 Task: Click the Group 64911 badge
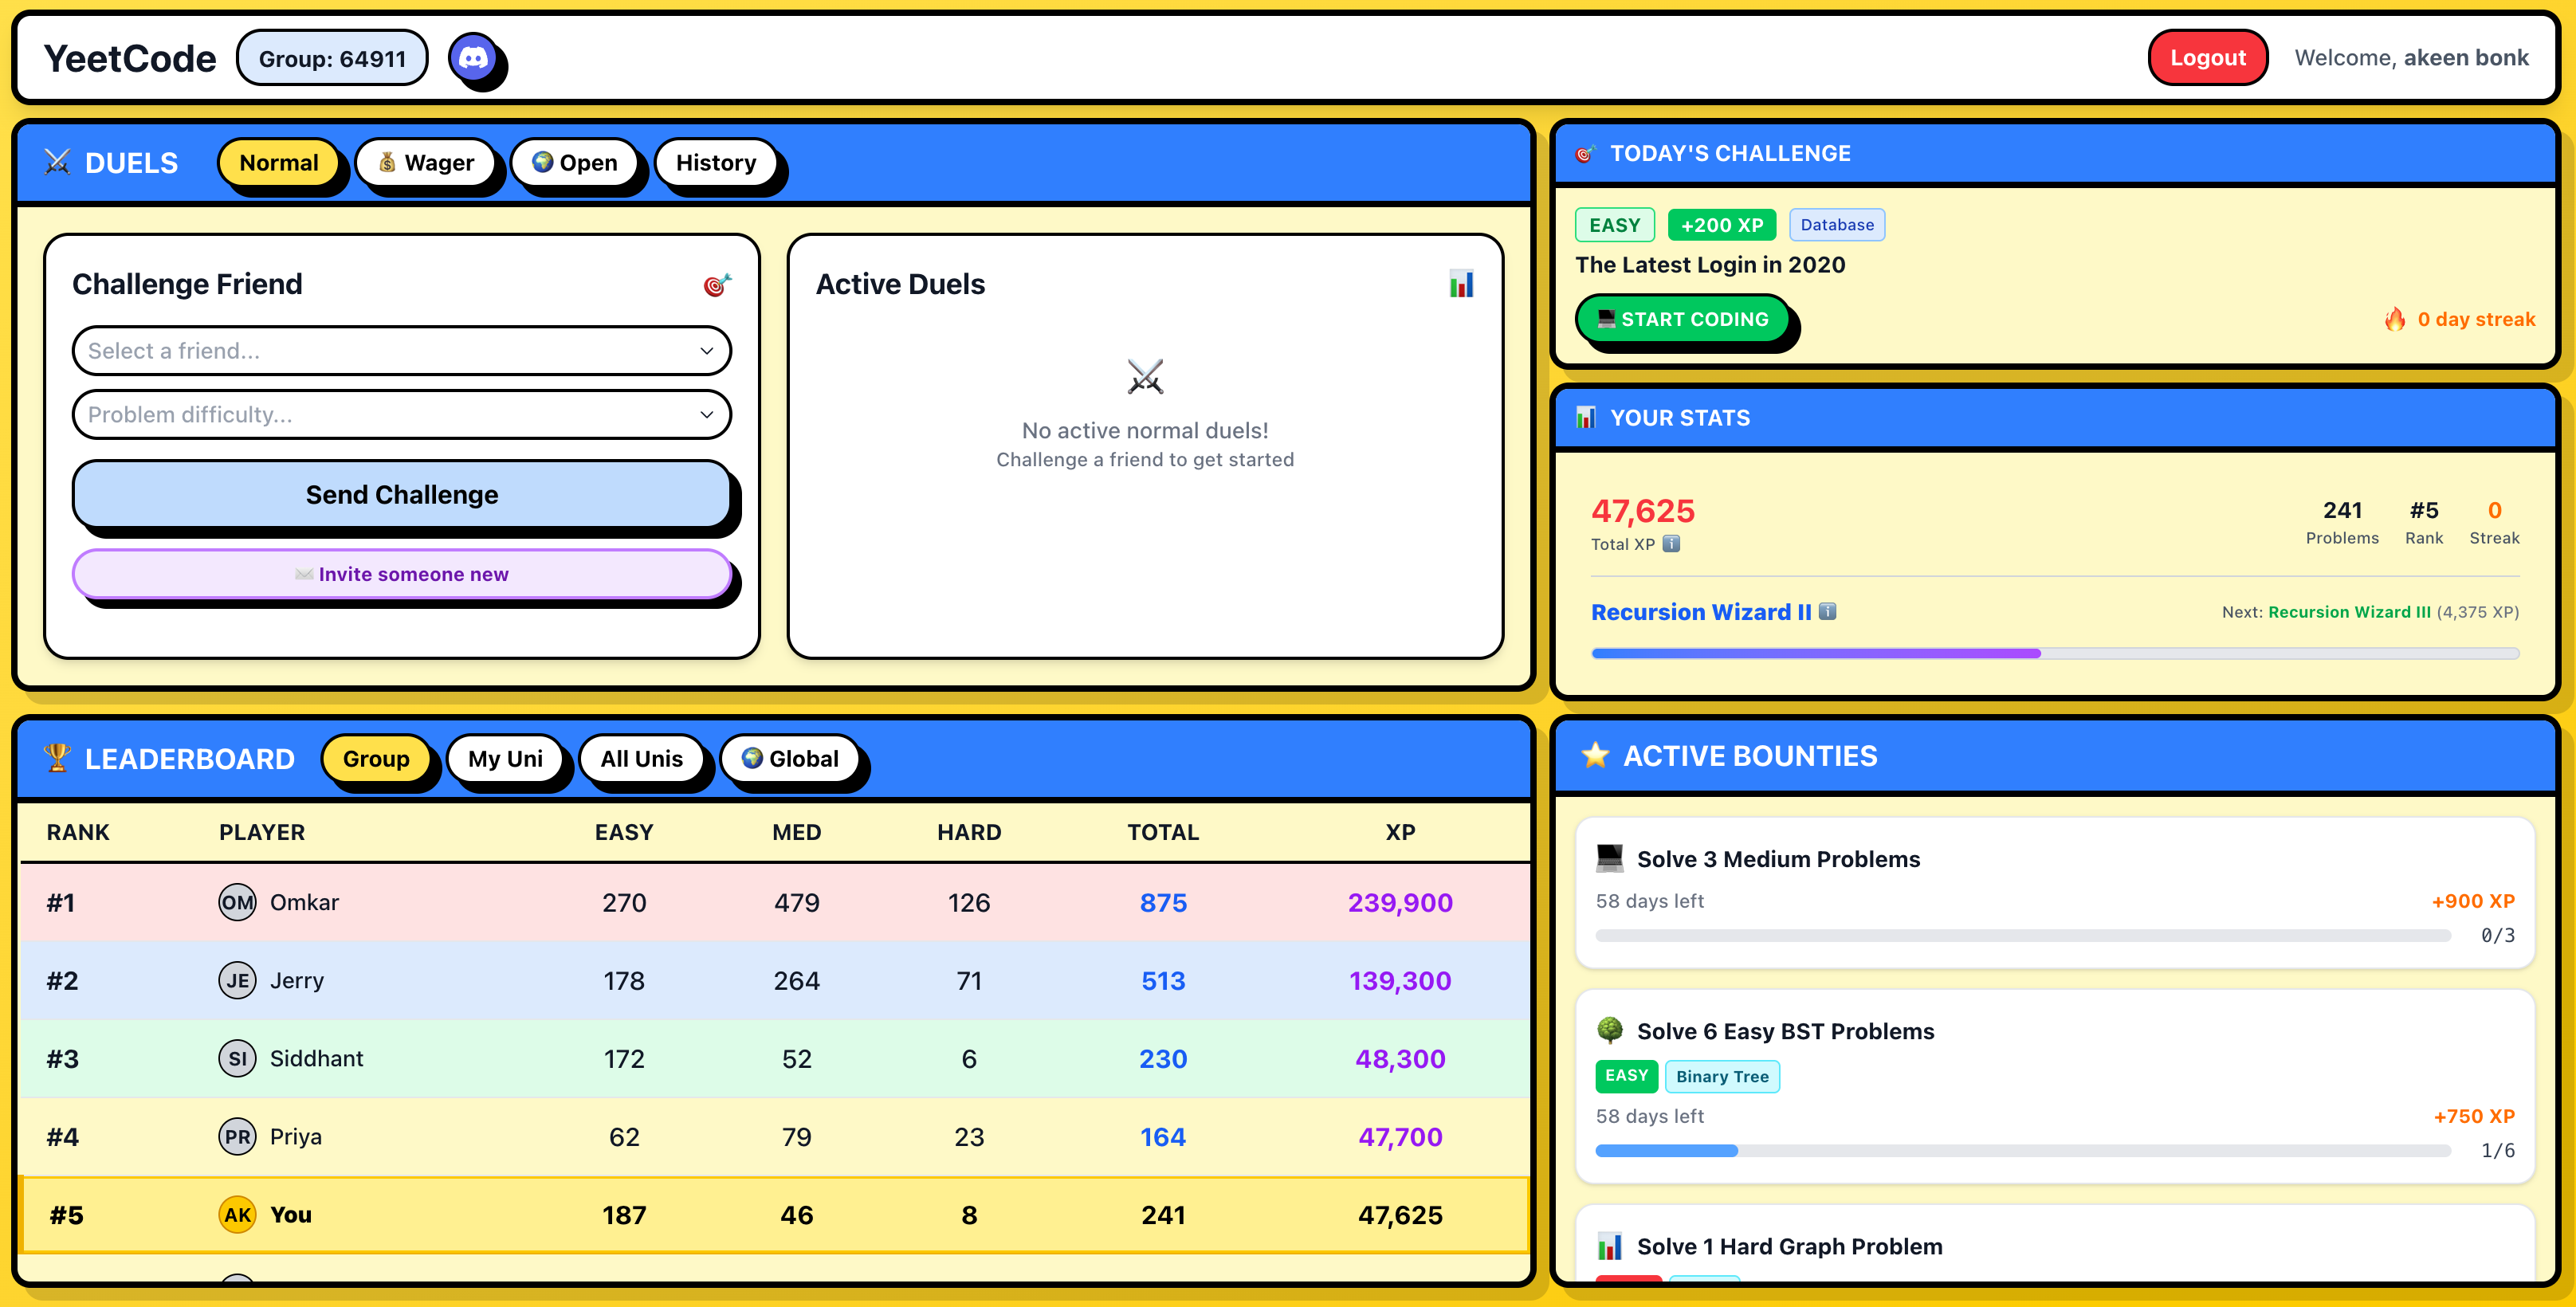pos(332,58)
